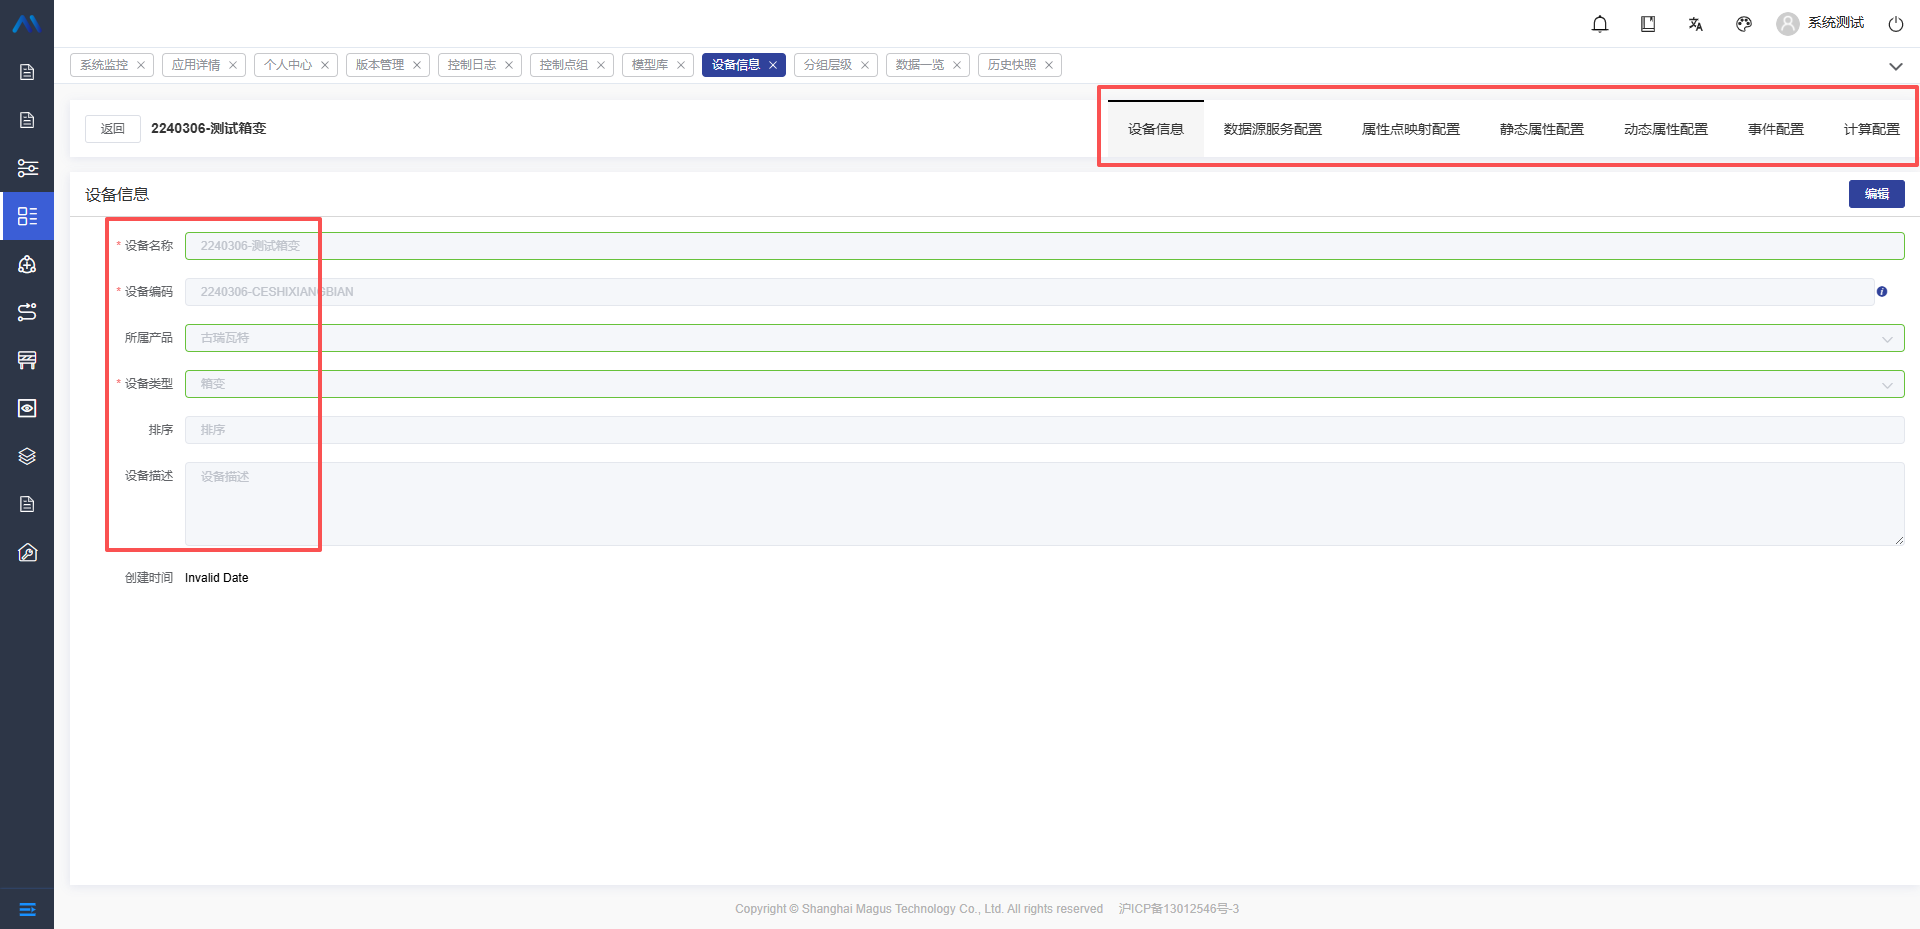Click the layers stack icon in sidebar
Image resolution: width=1920 pixels, height=929 pixels.
coord(27,456)
